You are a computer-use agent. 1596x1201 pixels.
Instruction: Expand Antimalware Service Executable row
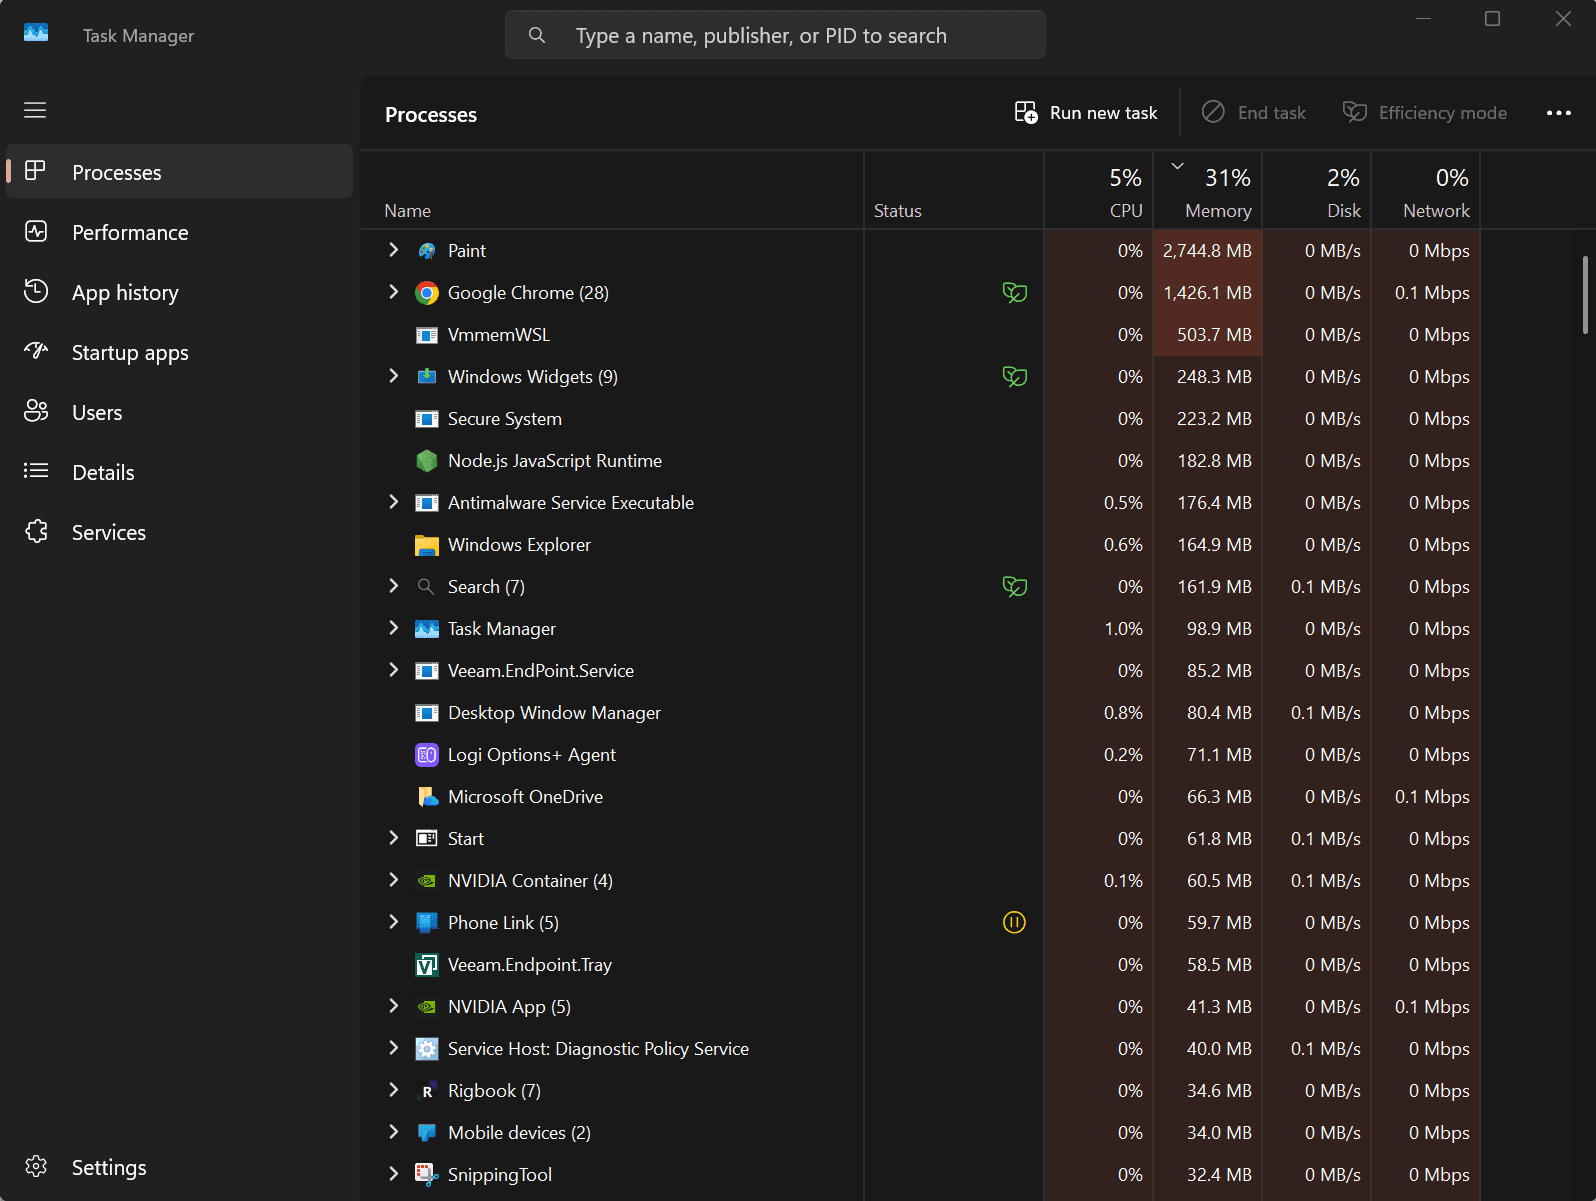[393, 502]
